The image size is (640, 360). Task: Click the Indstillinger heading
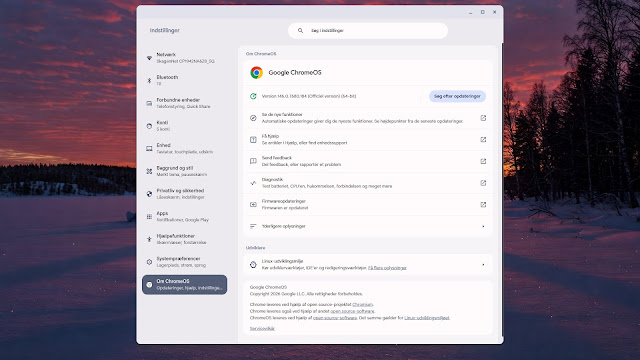[164, 30]
